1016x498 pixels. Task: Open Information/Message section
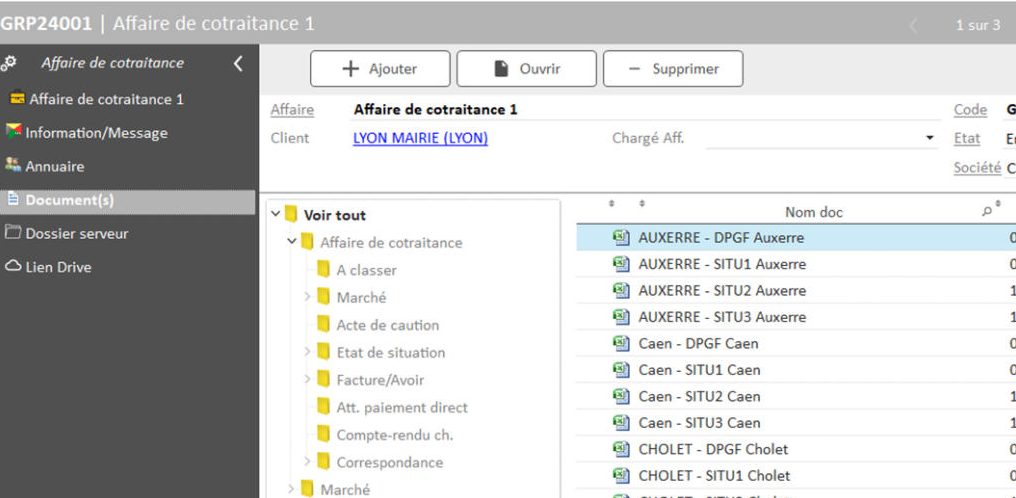click(96, 133)
